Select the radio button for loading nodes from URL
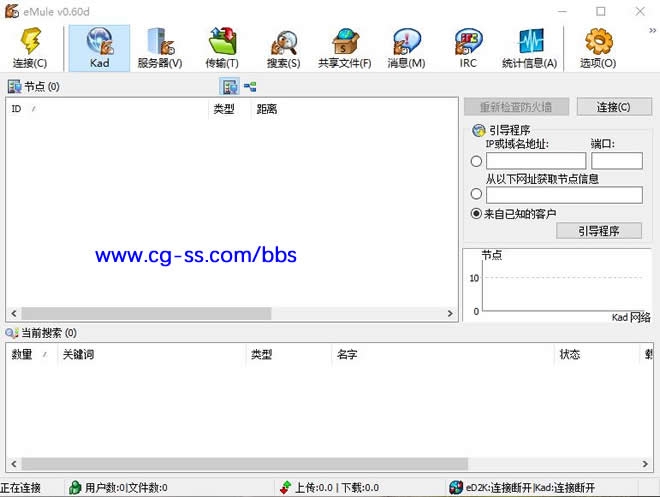 [x=476, y=195]
